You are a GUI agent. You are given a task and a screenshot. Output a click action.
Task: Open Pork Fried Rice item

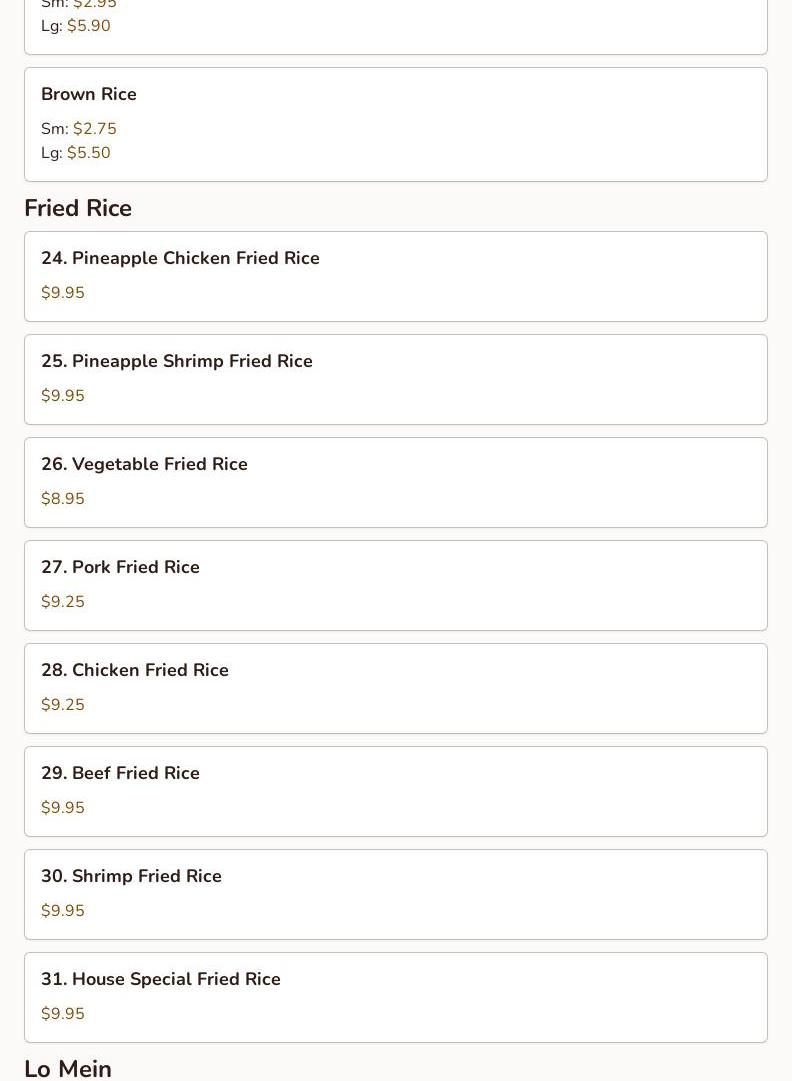click(x=120, y=567)
